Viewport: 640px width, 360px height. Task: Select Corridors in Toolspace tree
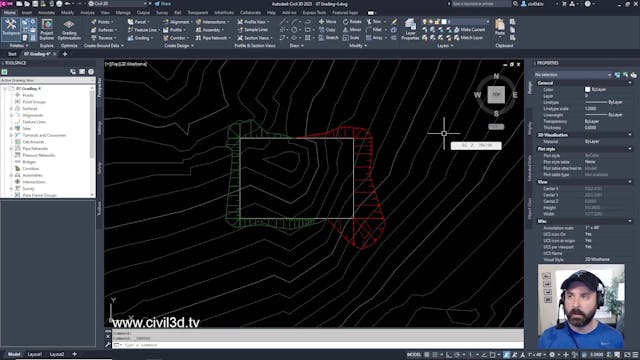[31, 169]
